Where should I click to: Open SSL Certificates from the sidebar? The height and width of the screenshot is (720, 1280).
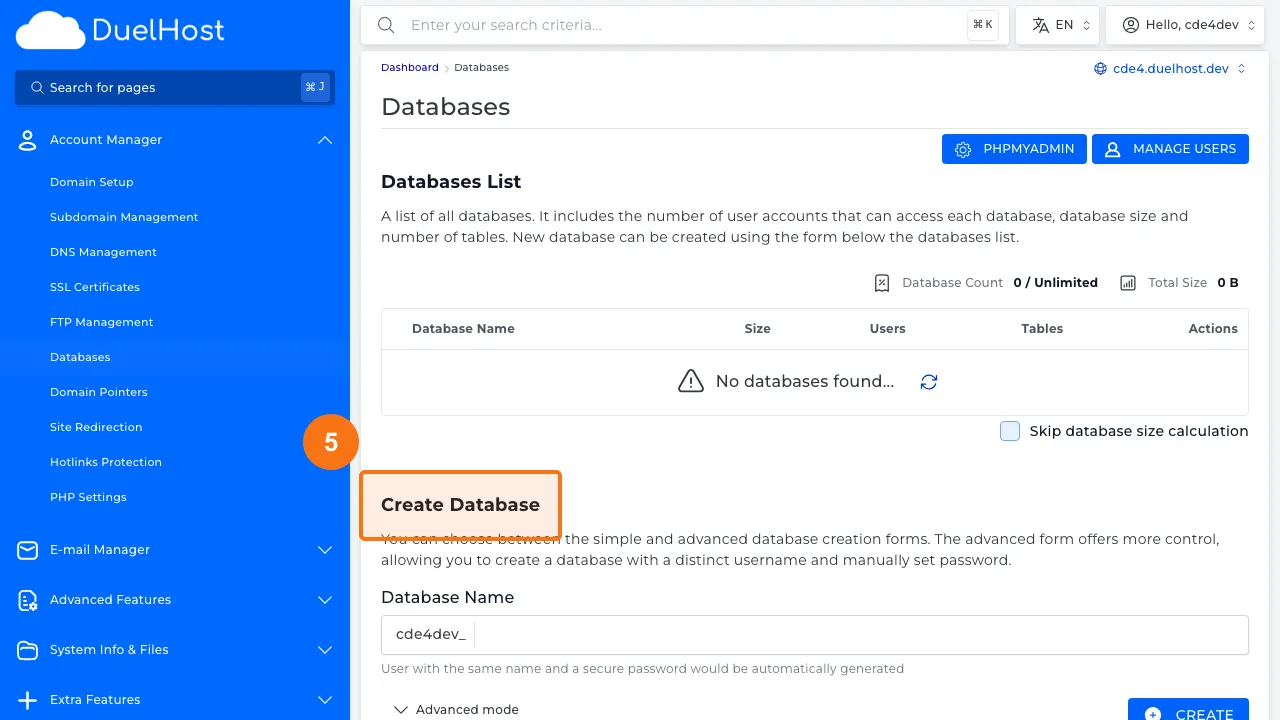[94, 287]
